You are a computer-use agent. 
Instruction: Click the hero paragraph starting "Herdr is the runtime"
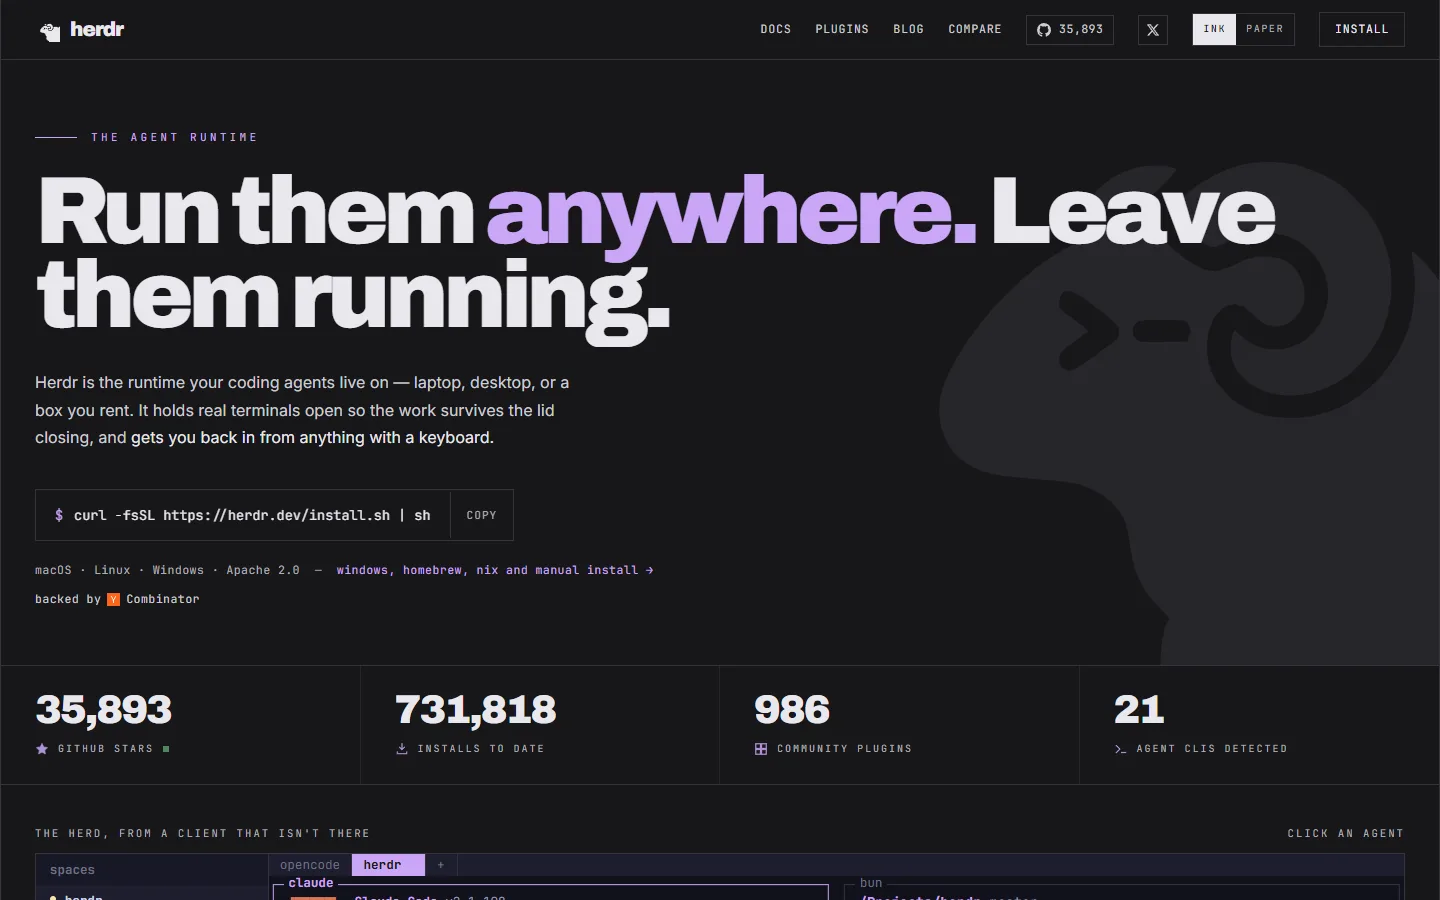302,410
